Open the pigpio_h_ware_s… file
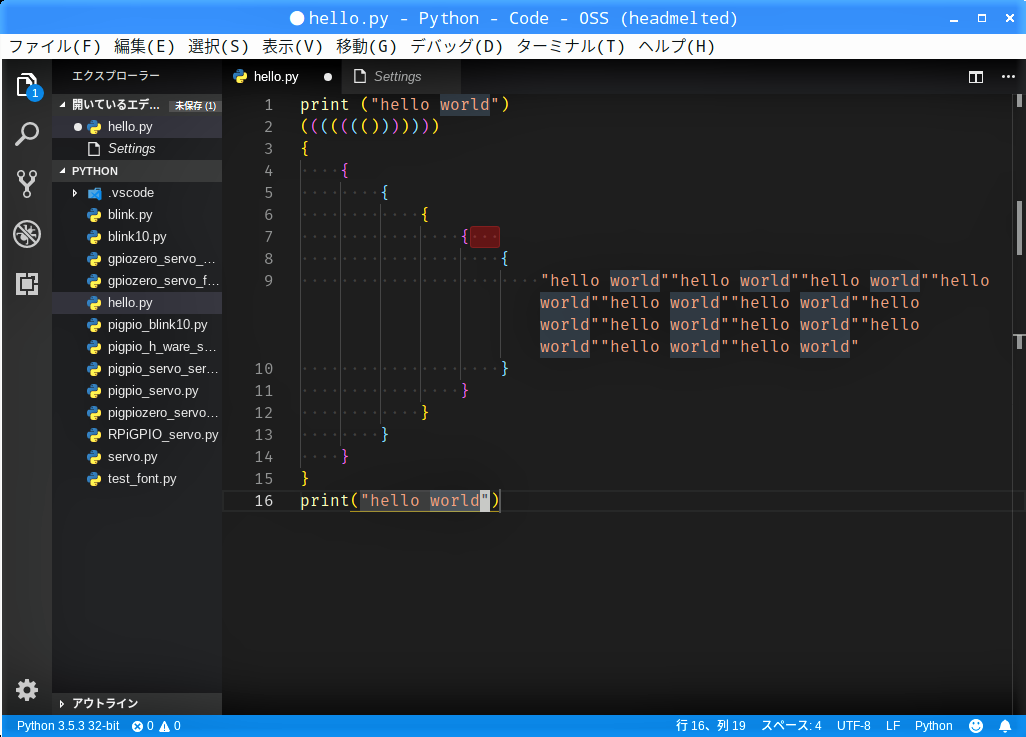This screenshot has height=737, width=1026. [137, 347]
